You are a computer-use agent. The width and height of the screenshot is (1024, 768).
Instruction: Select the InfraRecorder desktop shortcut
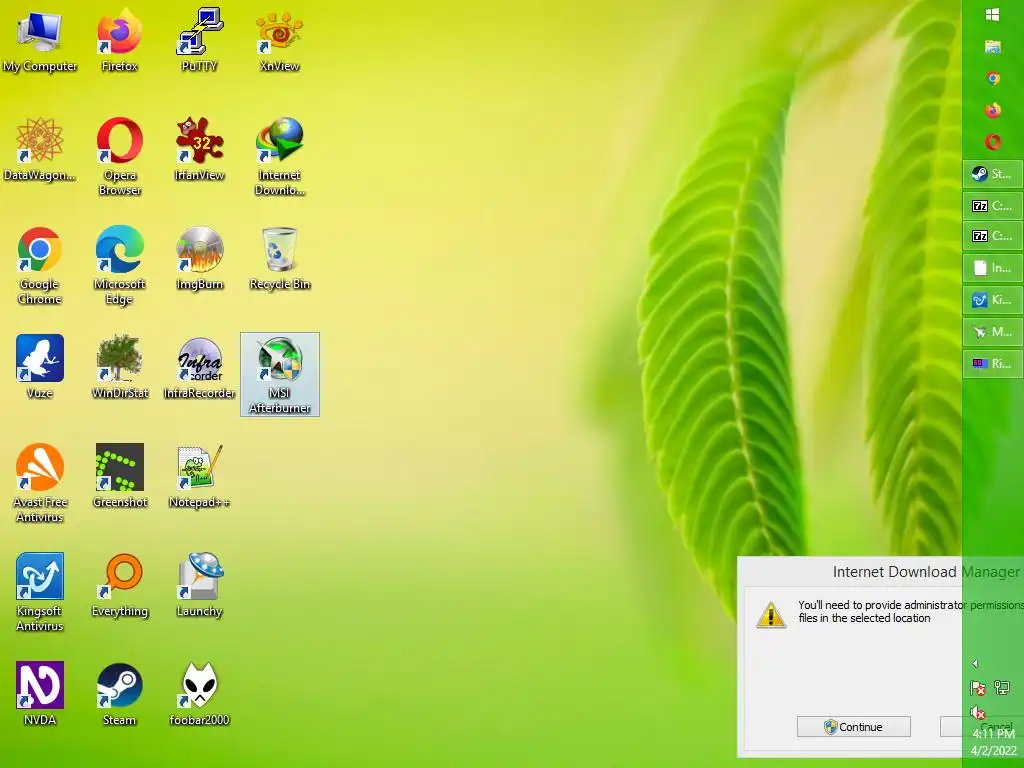199,367
